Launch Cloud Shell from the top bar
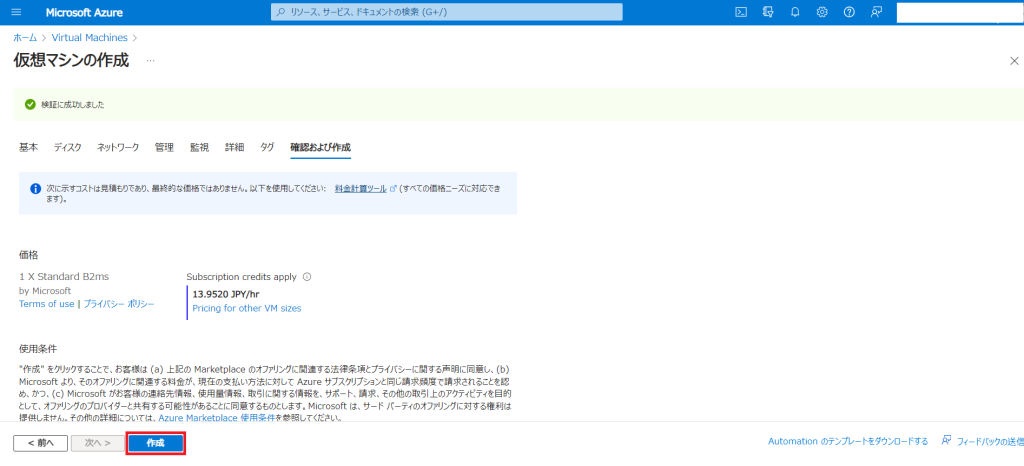 click(741, 12)
